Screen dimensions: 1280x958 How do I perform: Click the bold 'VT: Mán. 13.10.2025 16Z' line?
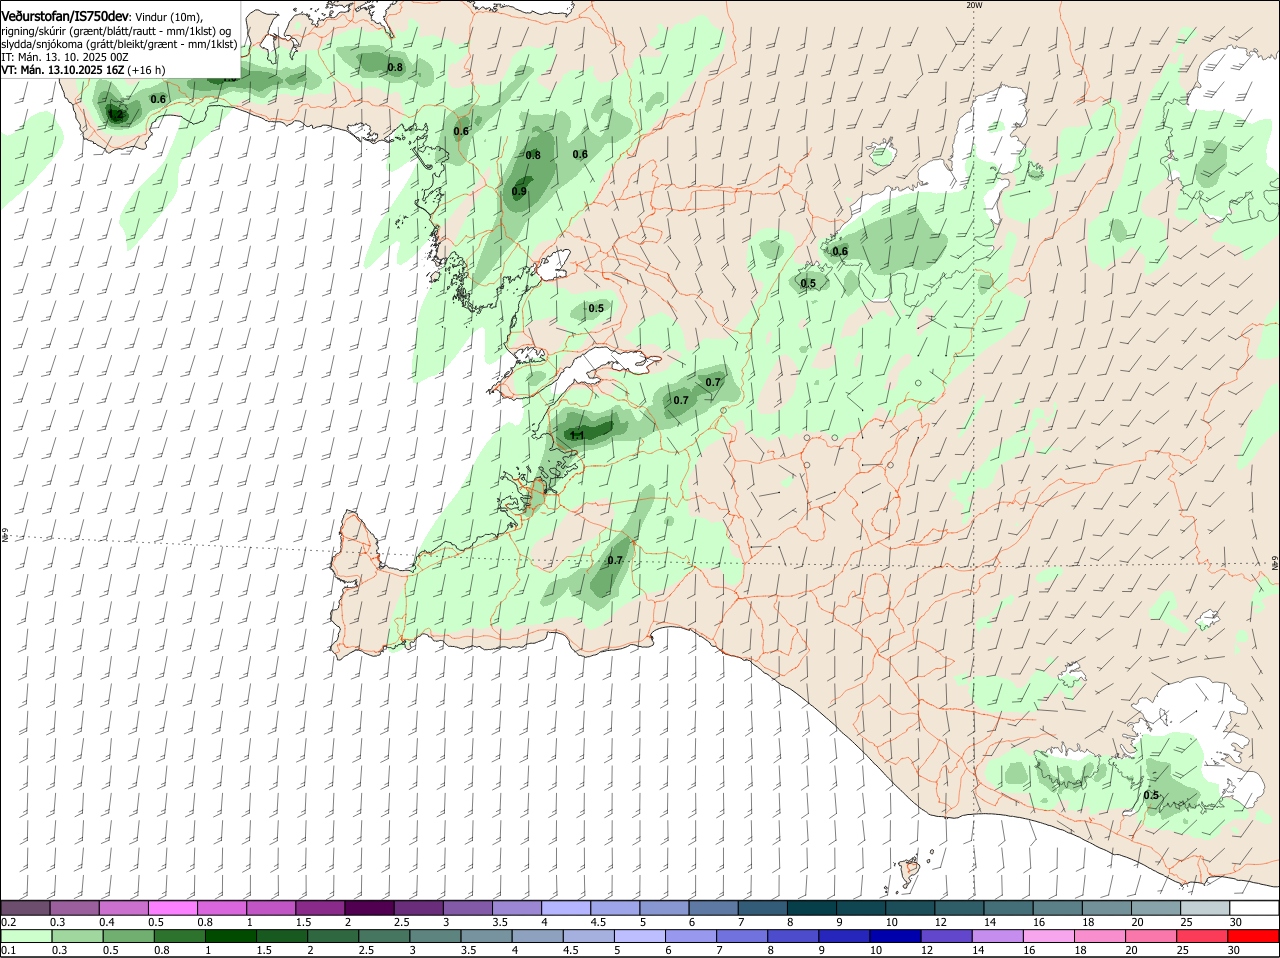[63, 70]
